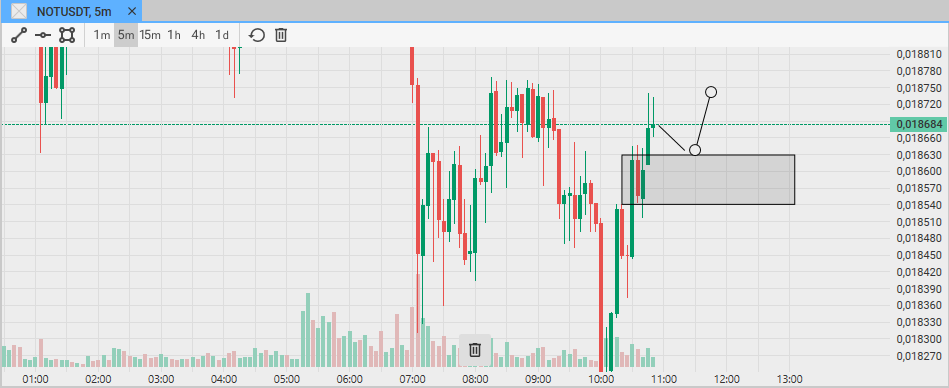Switch chart to 4h timeframe
The height and width of the screenshot is (388, 949).
point(199,35)
